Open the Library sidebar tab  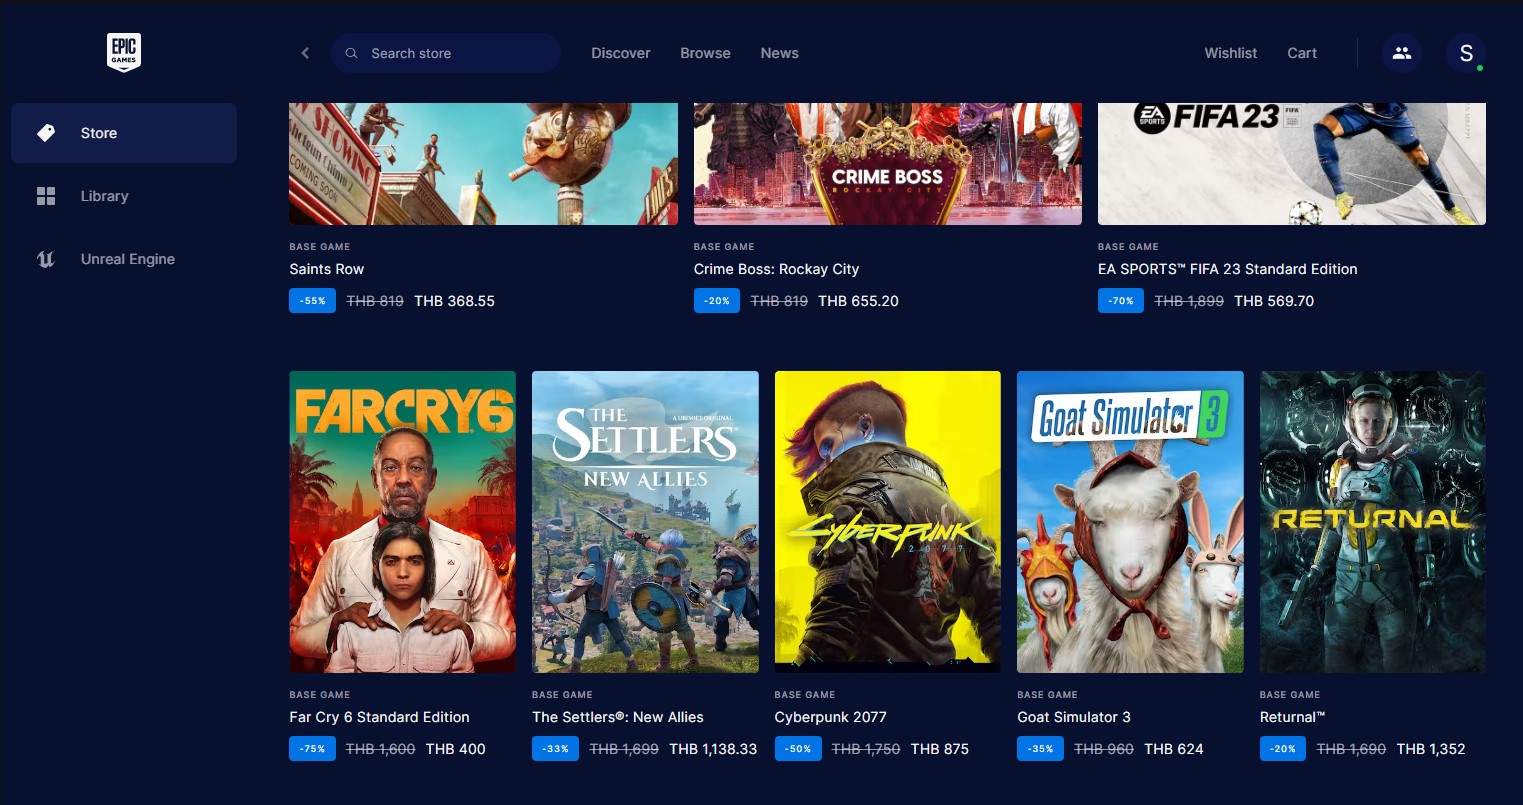[x=124, y=196]
